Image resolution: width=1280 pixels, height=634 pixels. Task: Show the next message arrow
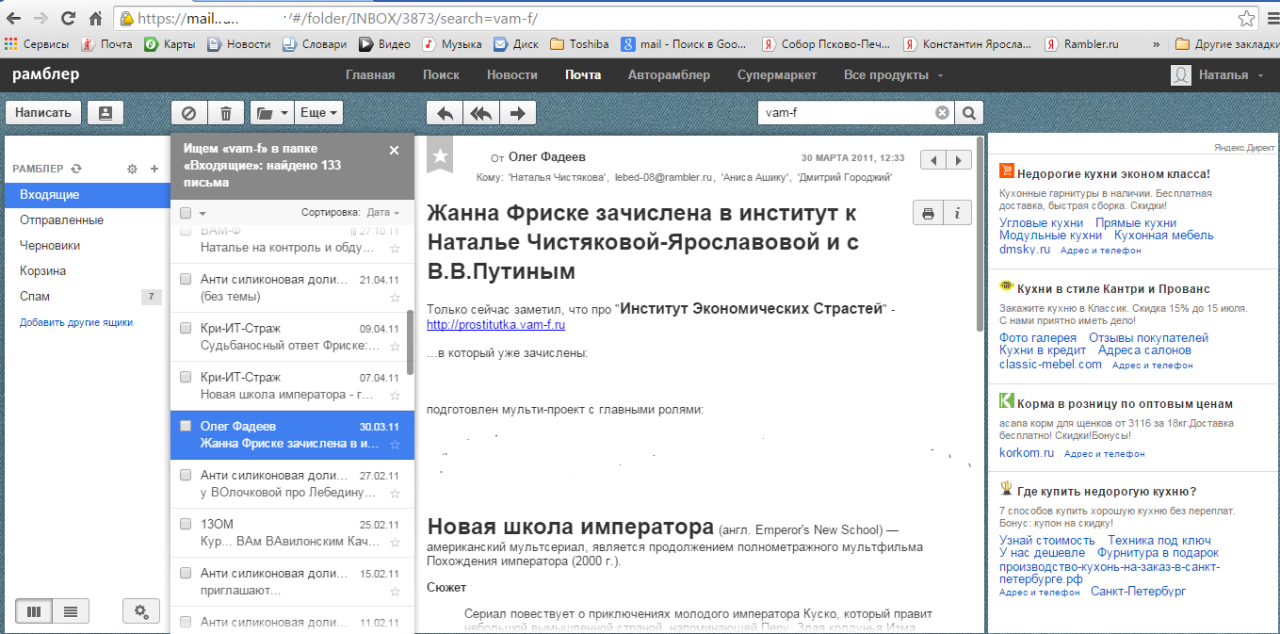pyautogui.click(x=959, y=160)
